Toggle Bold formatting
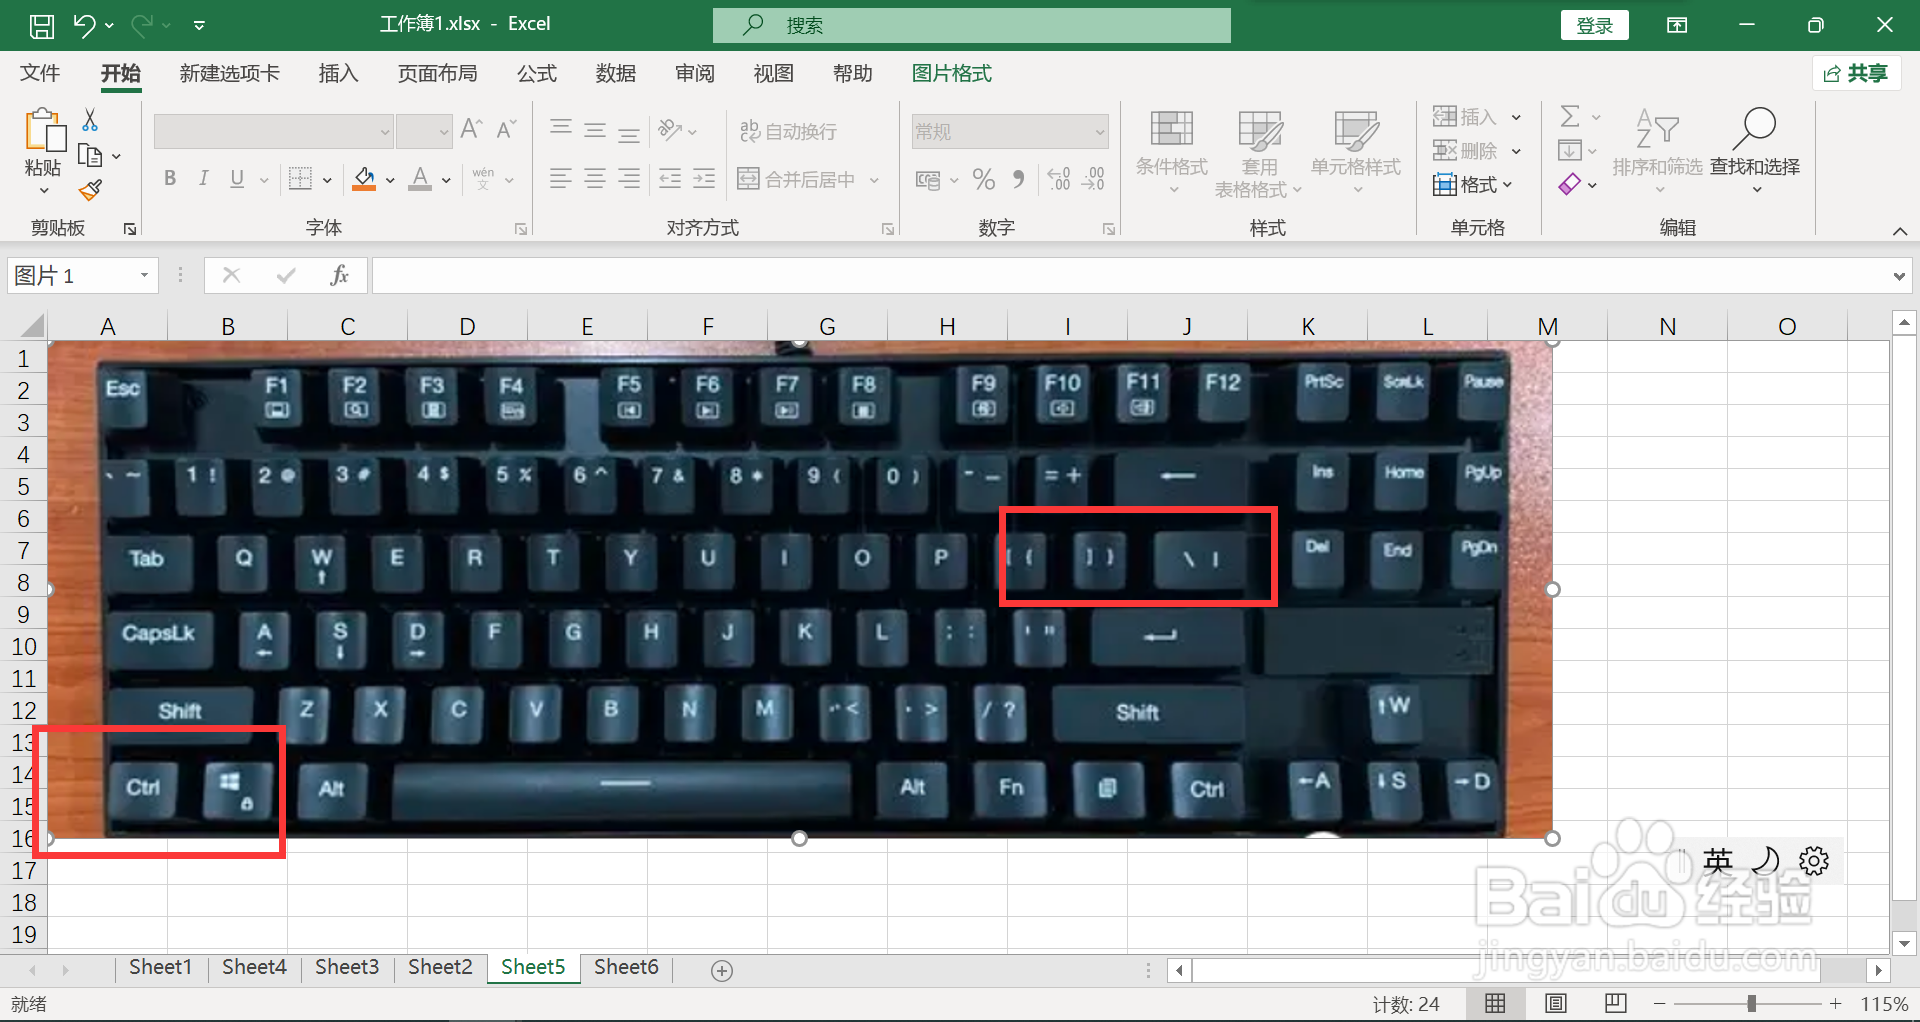The height and width of the screenshot is (1022, 1920). 170,179
